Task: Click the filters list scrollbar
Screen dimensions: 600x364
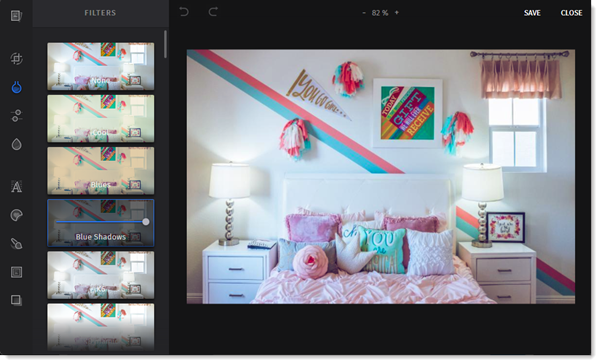Action: [165, 44]
